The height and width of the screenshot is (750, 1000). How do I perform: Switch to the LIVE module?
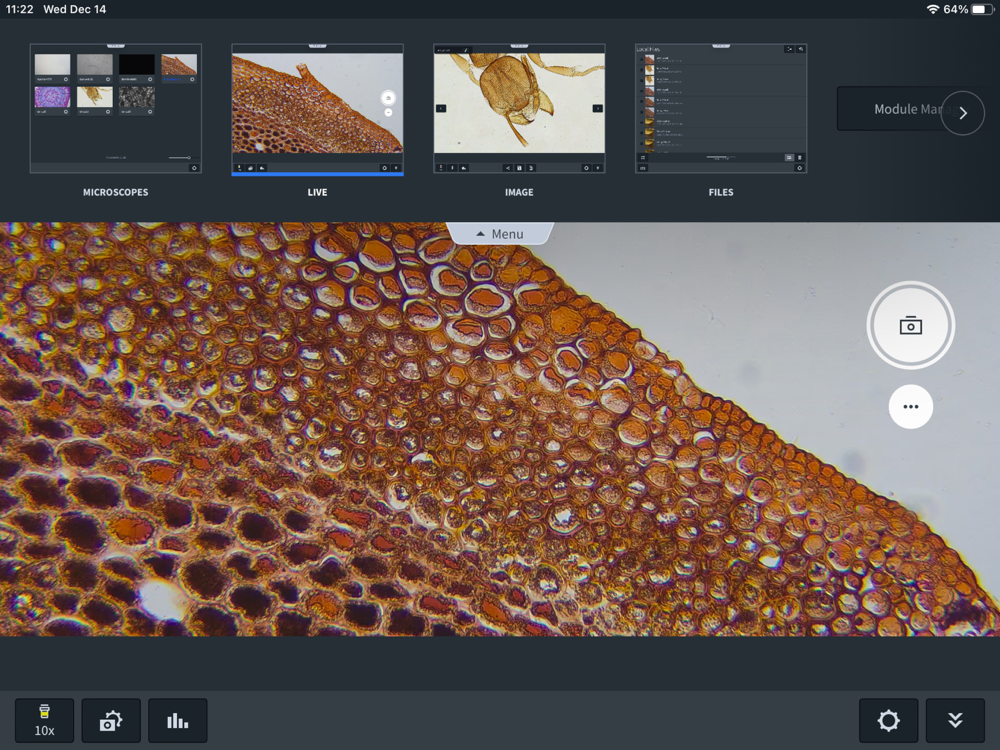(317, 109)
